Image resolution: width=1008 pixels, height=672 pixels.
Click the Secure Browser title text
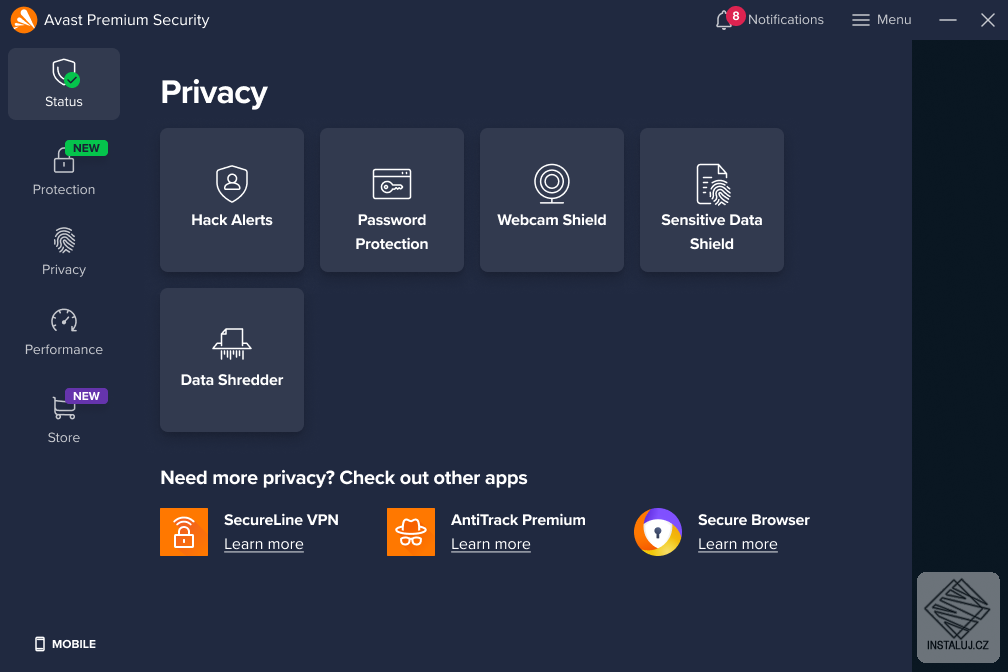[x=753, y=520]
